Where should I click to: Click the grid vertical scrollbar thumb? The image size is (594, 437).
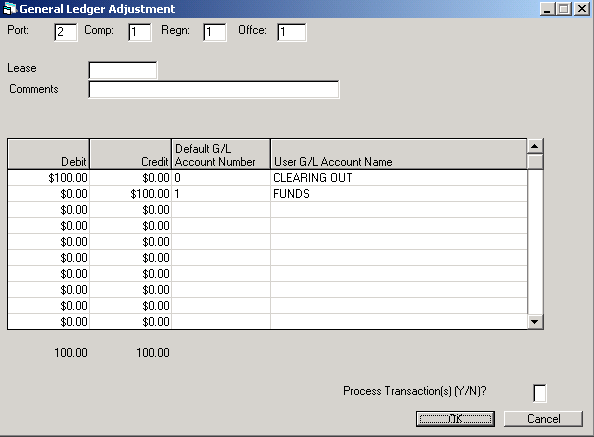coord(535,162)
